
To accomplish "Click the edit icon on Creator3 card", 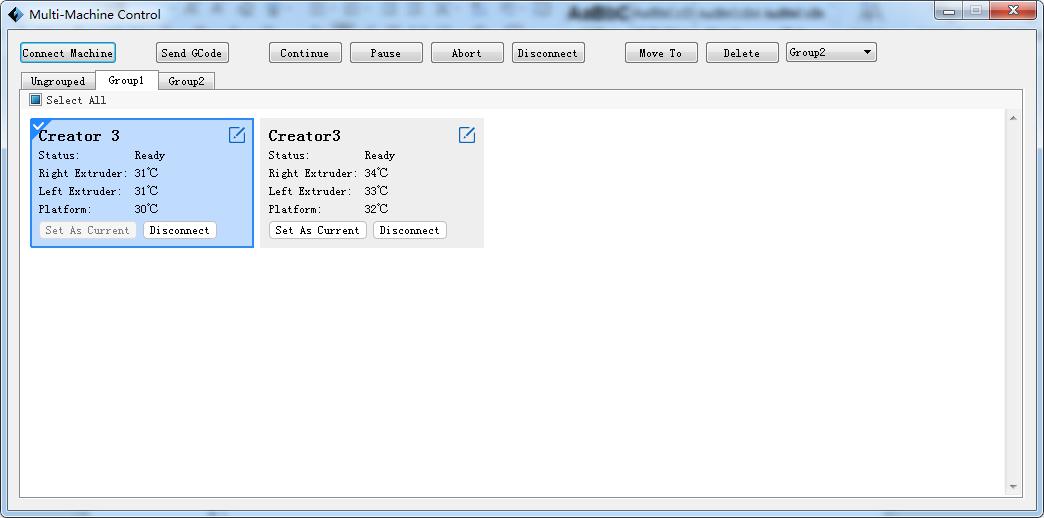I will tap(467, 135).
